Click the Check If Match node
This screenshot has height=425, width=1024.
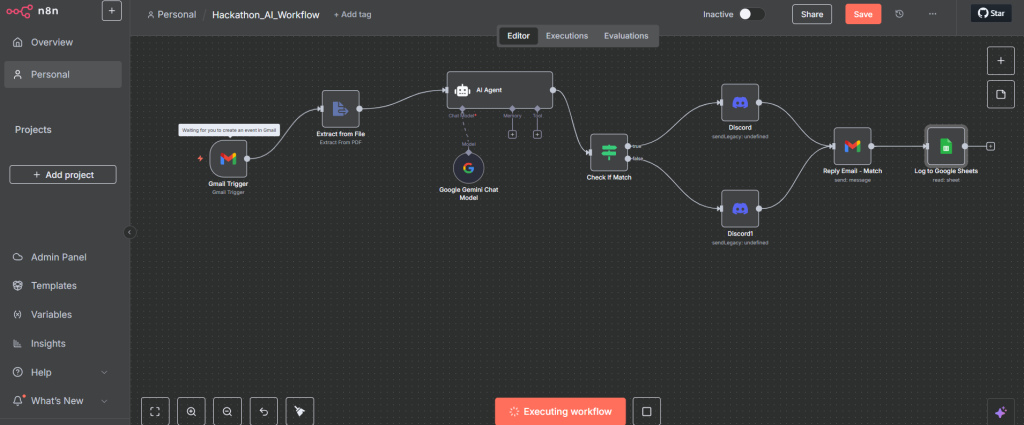click(609, 152)
